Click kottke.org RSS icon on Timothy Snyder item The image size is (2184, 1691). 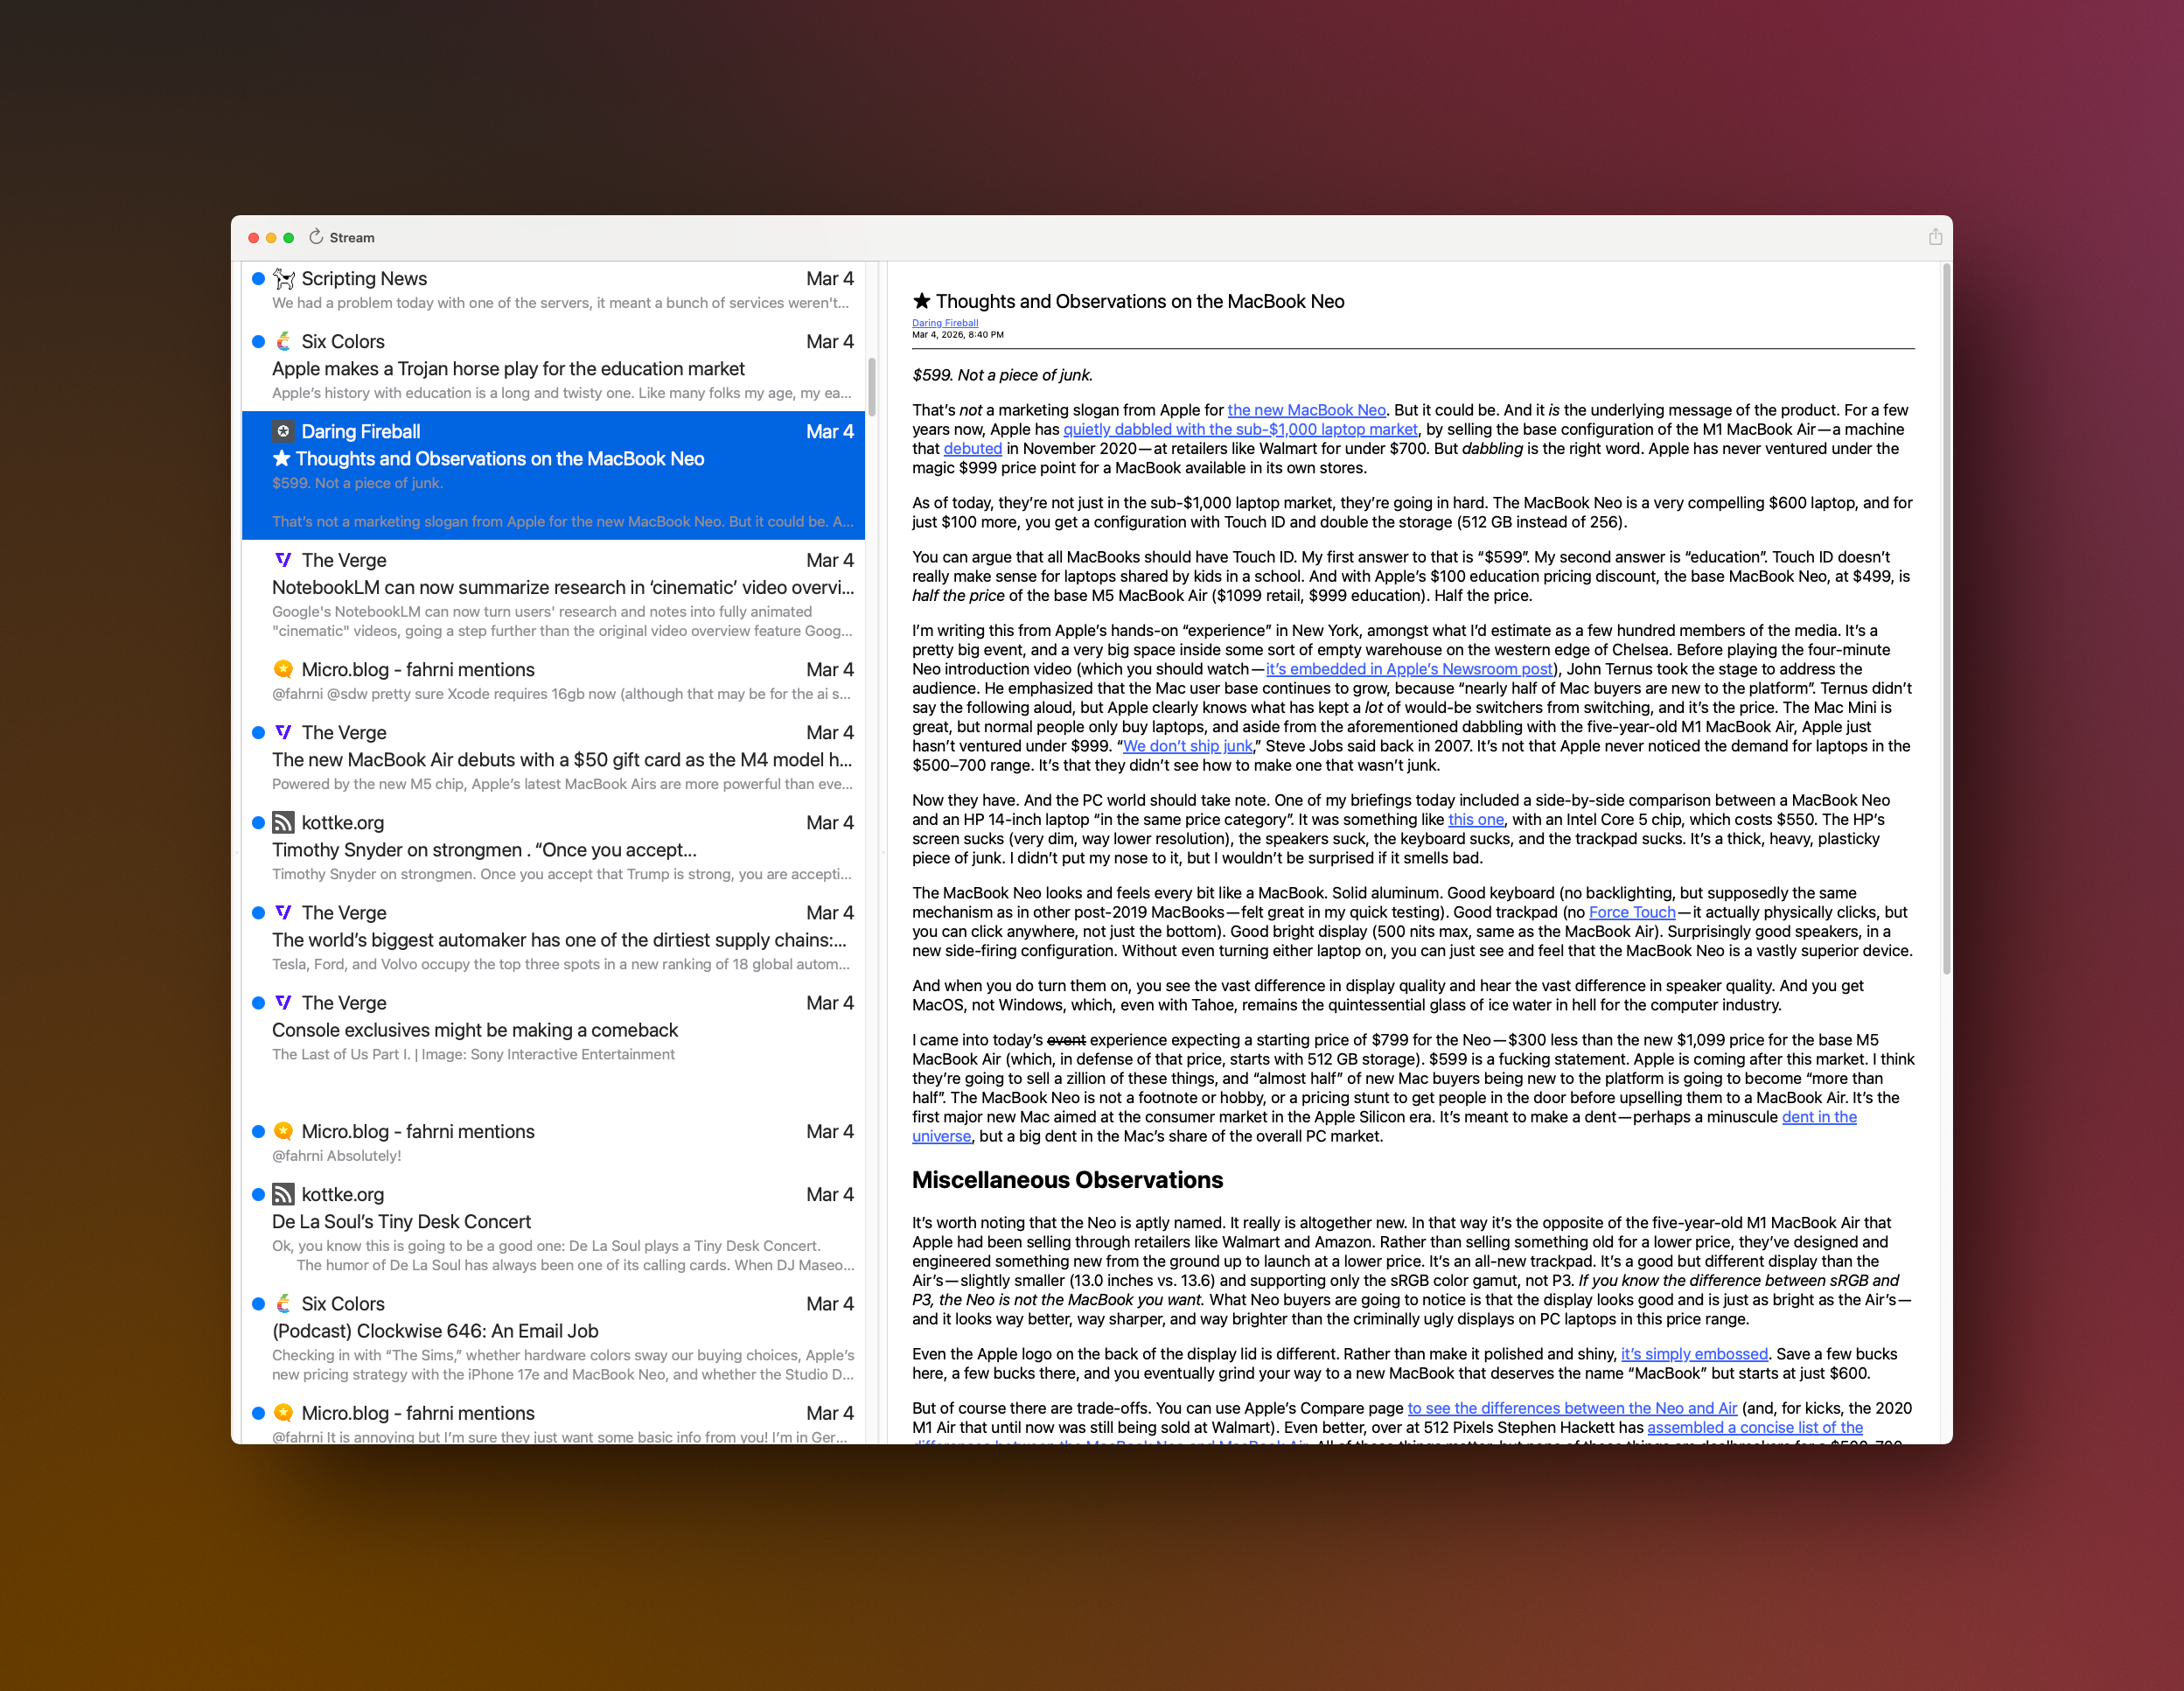coord(283,823)
